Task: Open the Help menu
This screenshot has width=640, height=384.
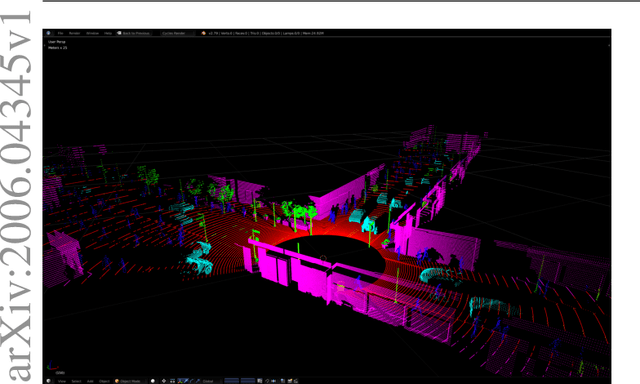Action: tap(108, 33)
